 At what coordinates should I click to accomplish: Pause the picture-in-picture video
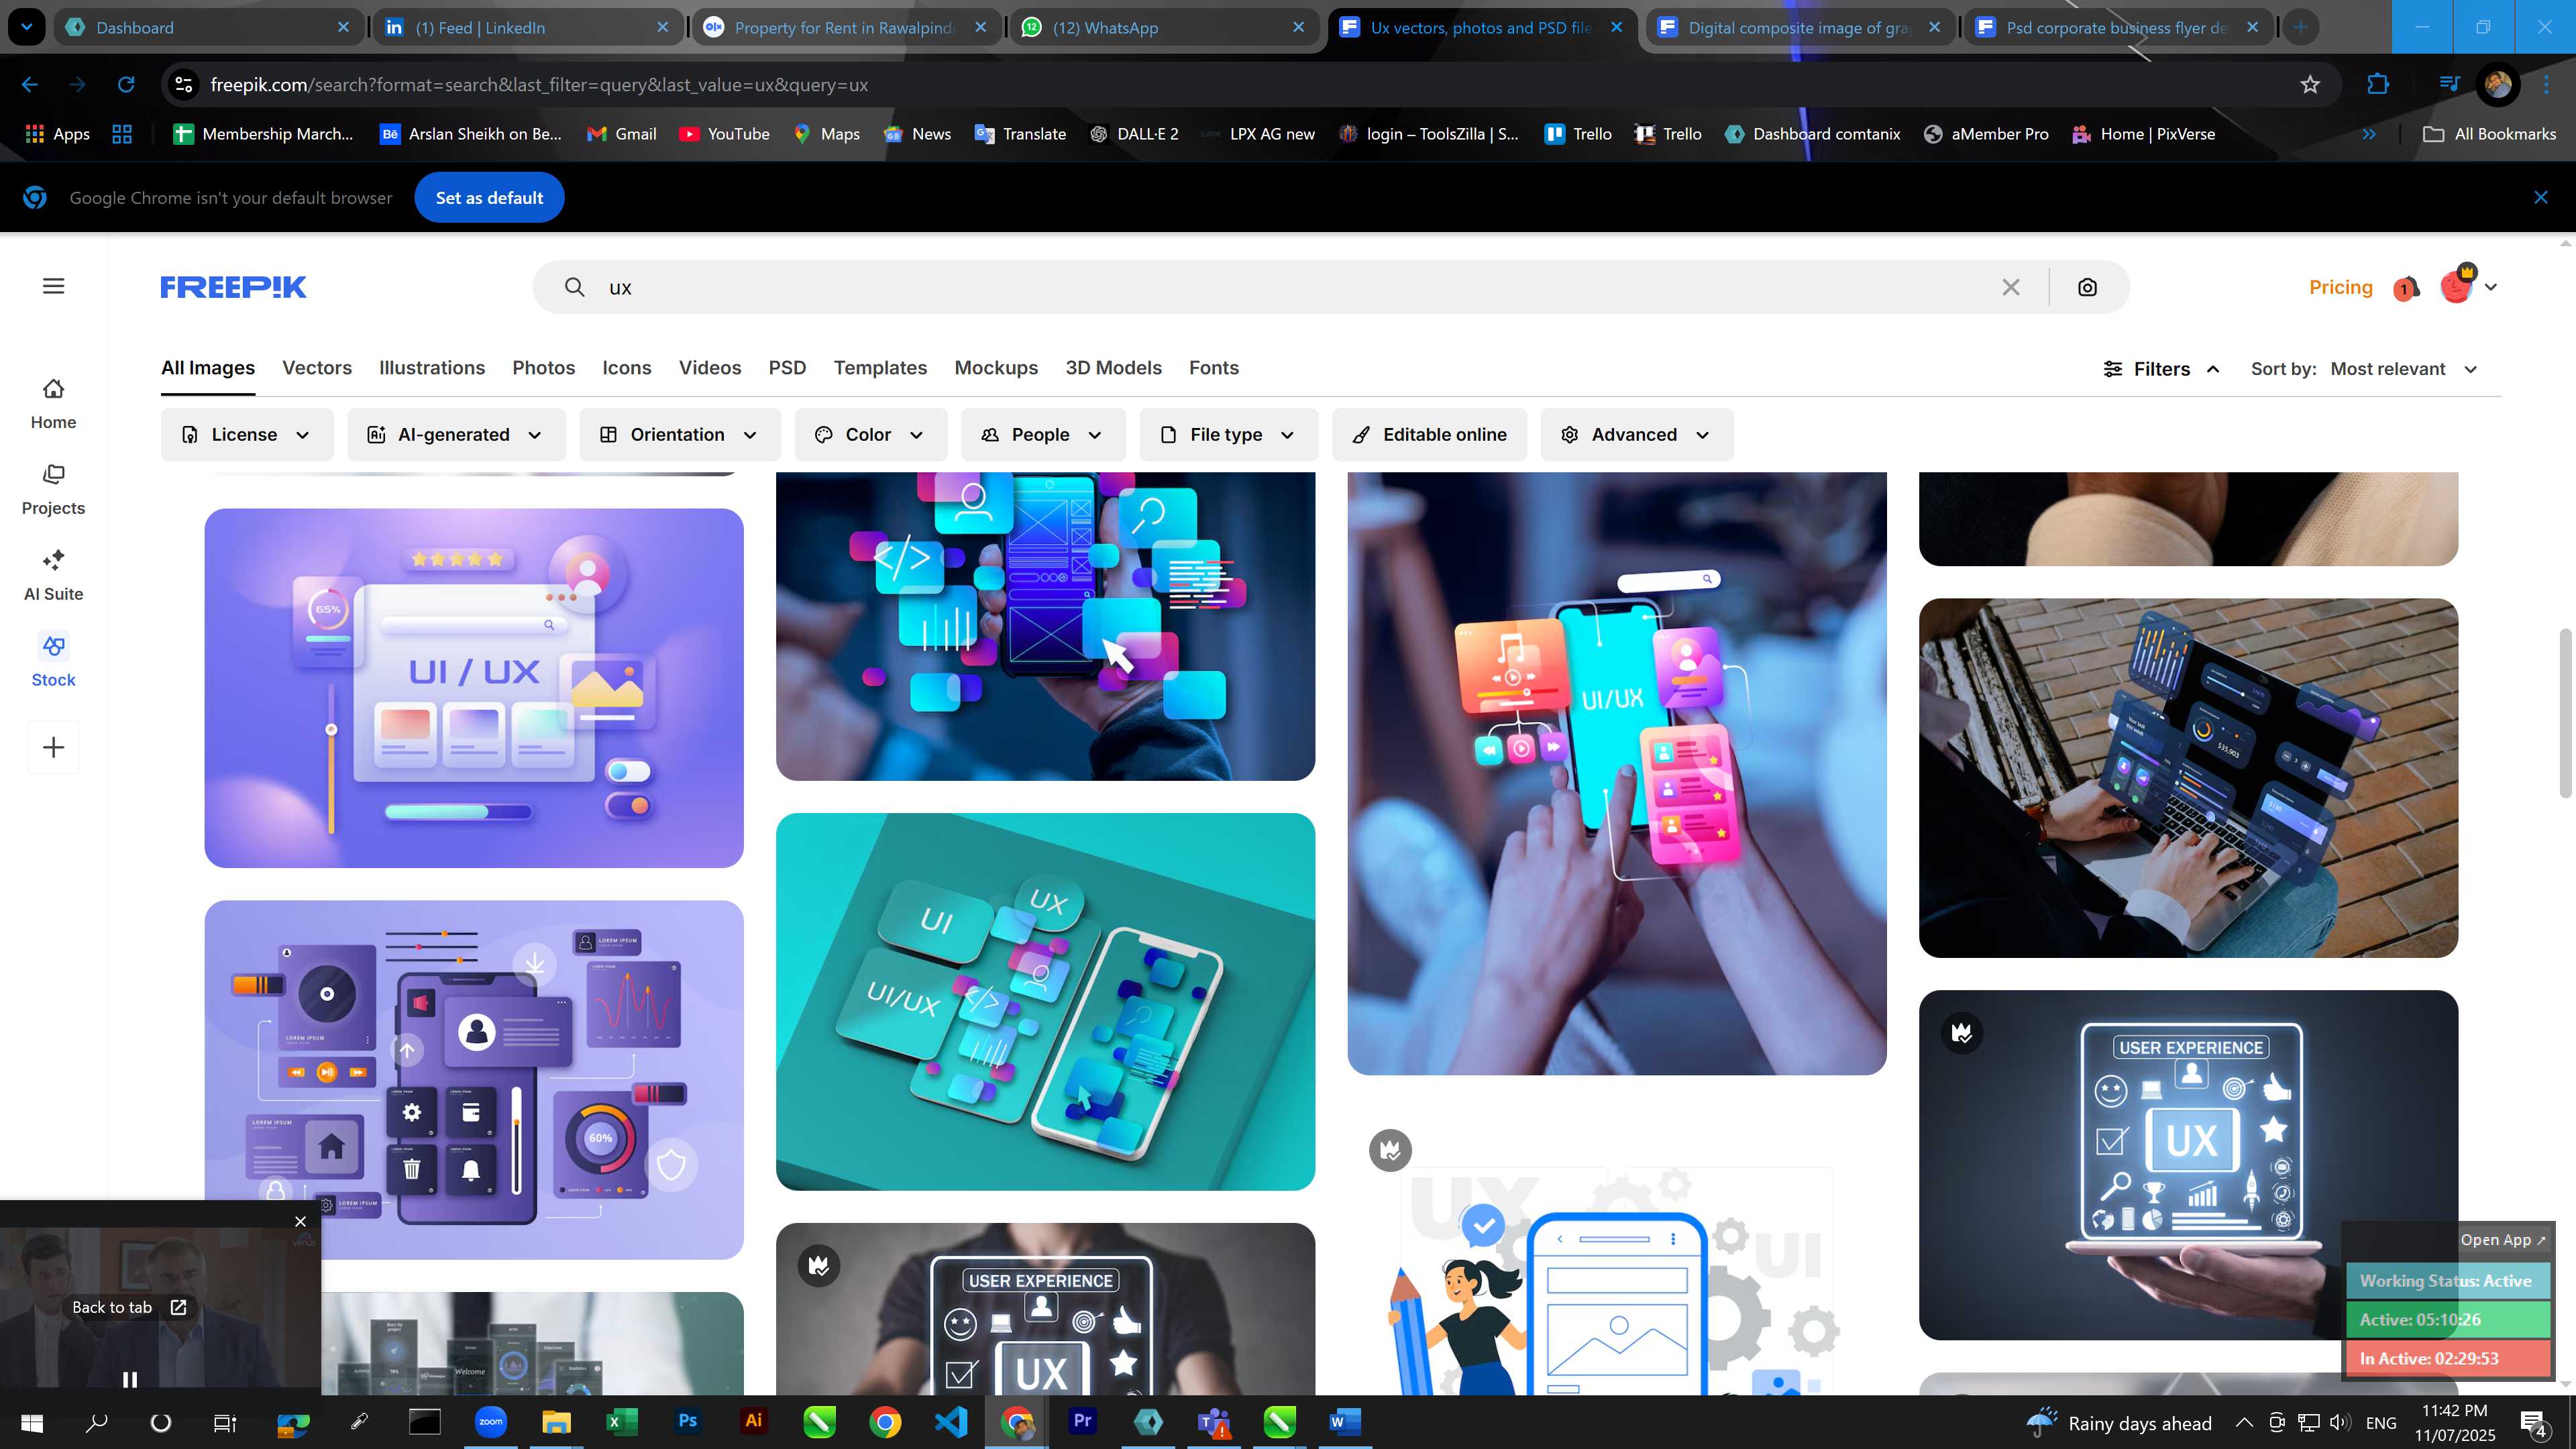click(x=130, y=1380)
